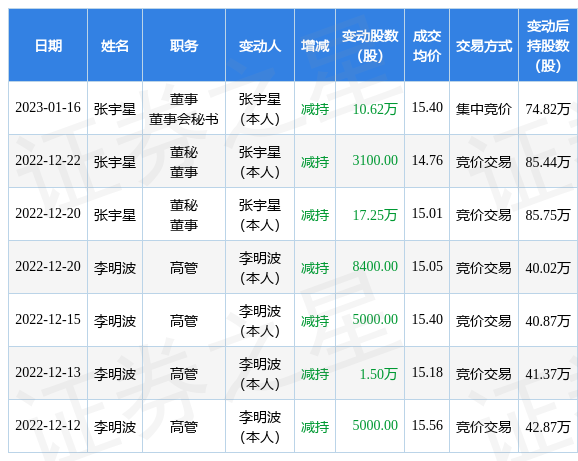The width and height of the screenshot is (578, 461).
Task: Click the 变动股数(股) column header
Action: [370, 46]
